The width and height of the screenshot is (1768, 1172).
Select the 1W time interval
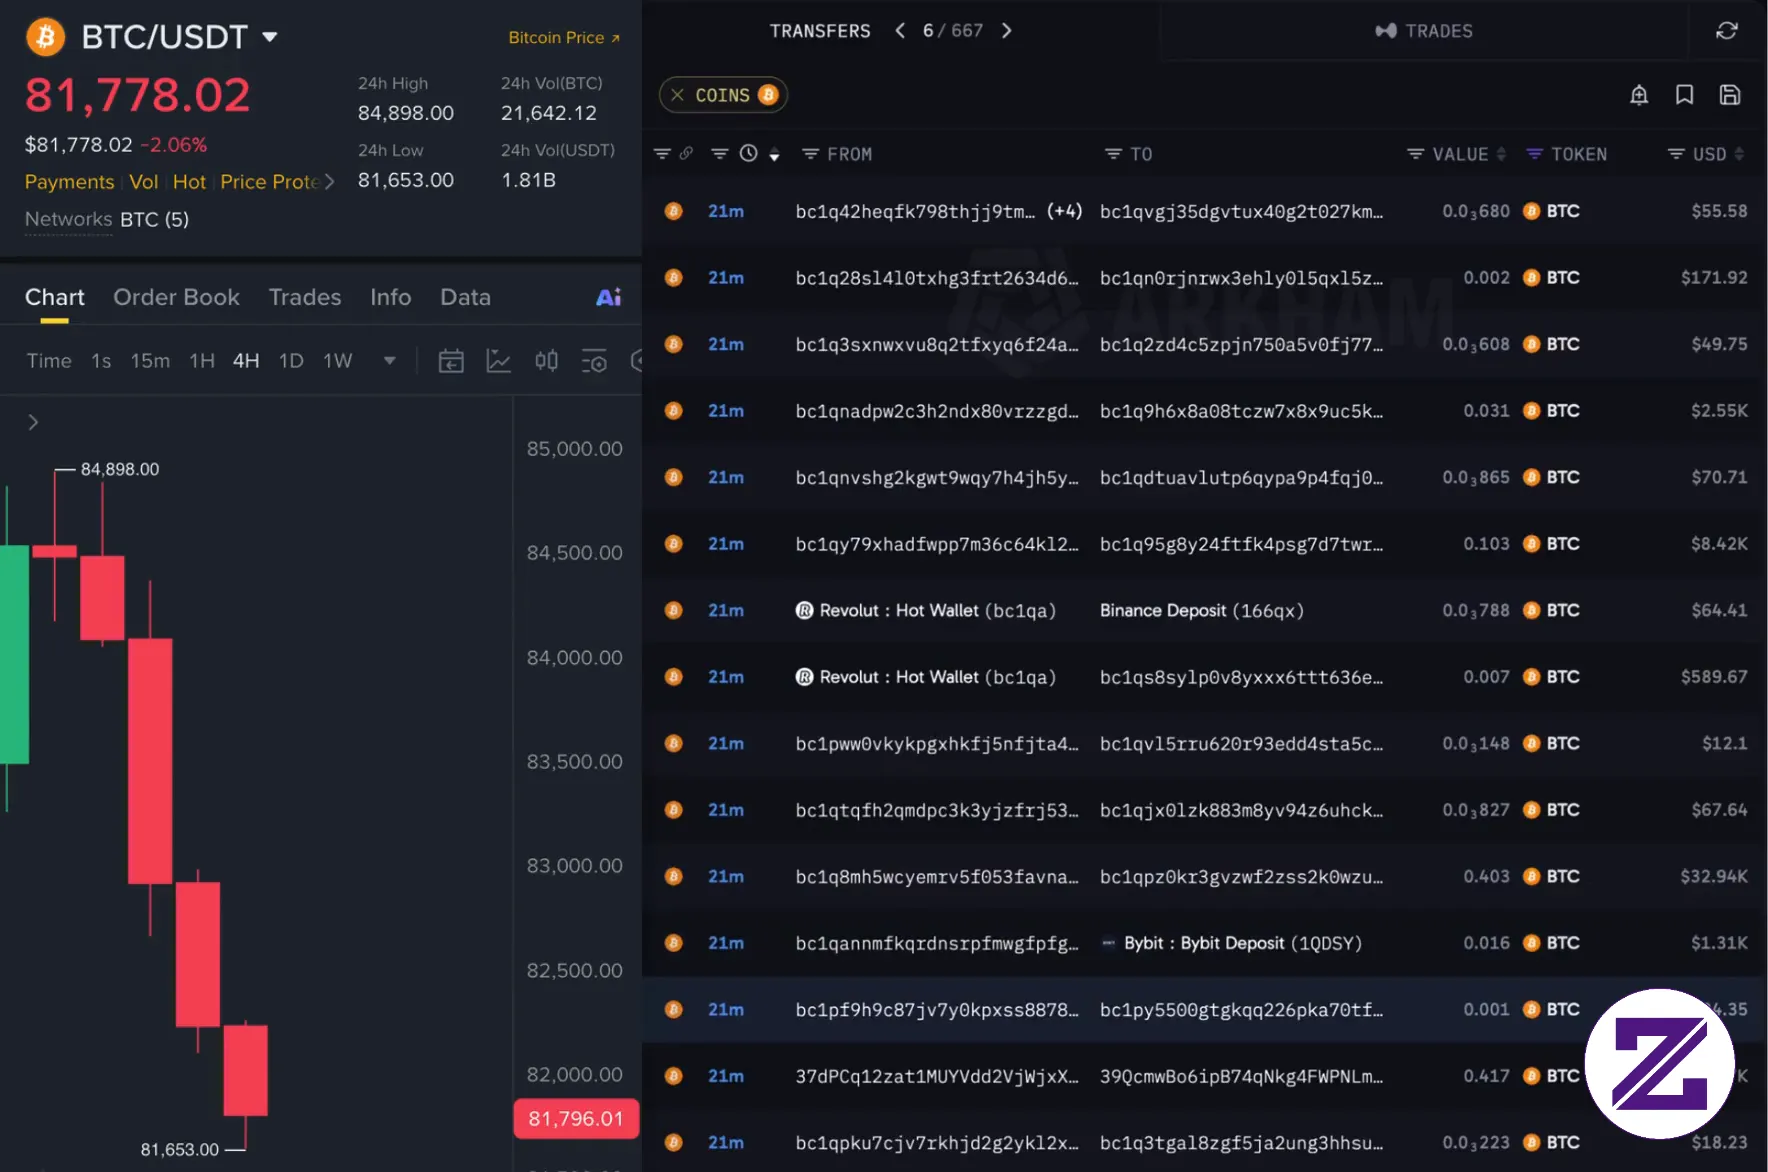(338, 361)
